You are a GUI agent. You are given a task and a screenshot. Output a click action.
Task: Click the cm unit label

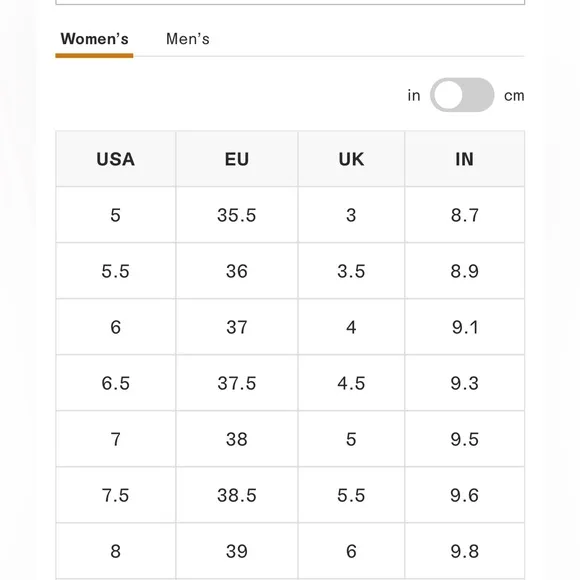pyautogui.click(x=514, y=96)
